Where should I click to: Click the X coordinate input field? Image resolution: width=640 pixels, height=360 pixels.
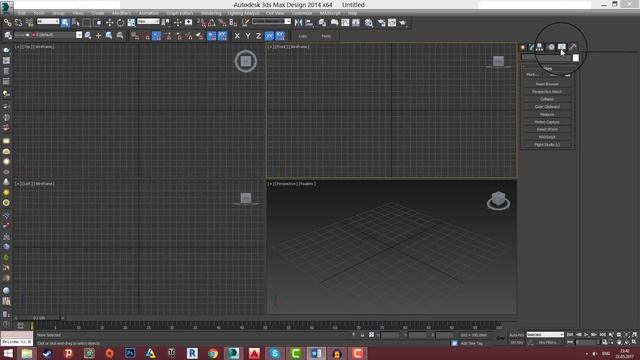(390, 335)
